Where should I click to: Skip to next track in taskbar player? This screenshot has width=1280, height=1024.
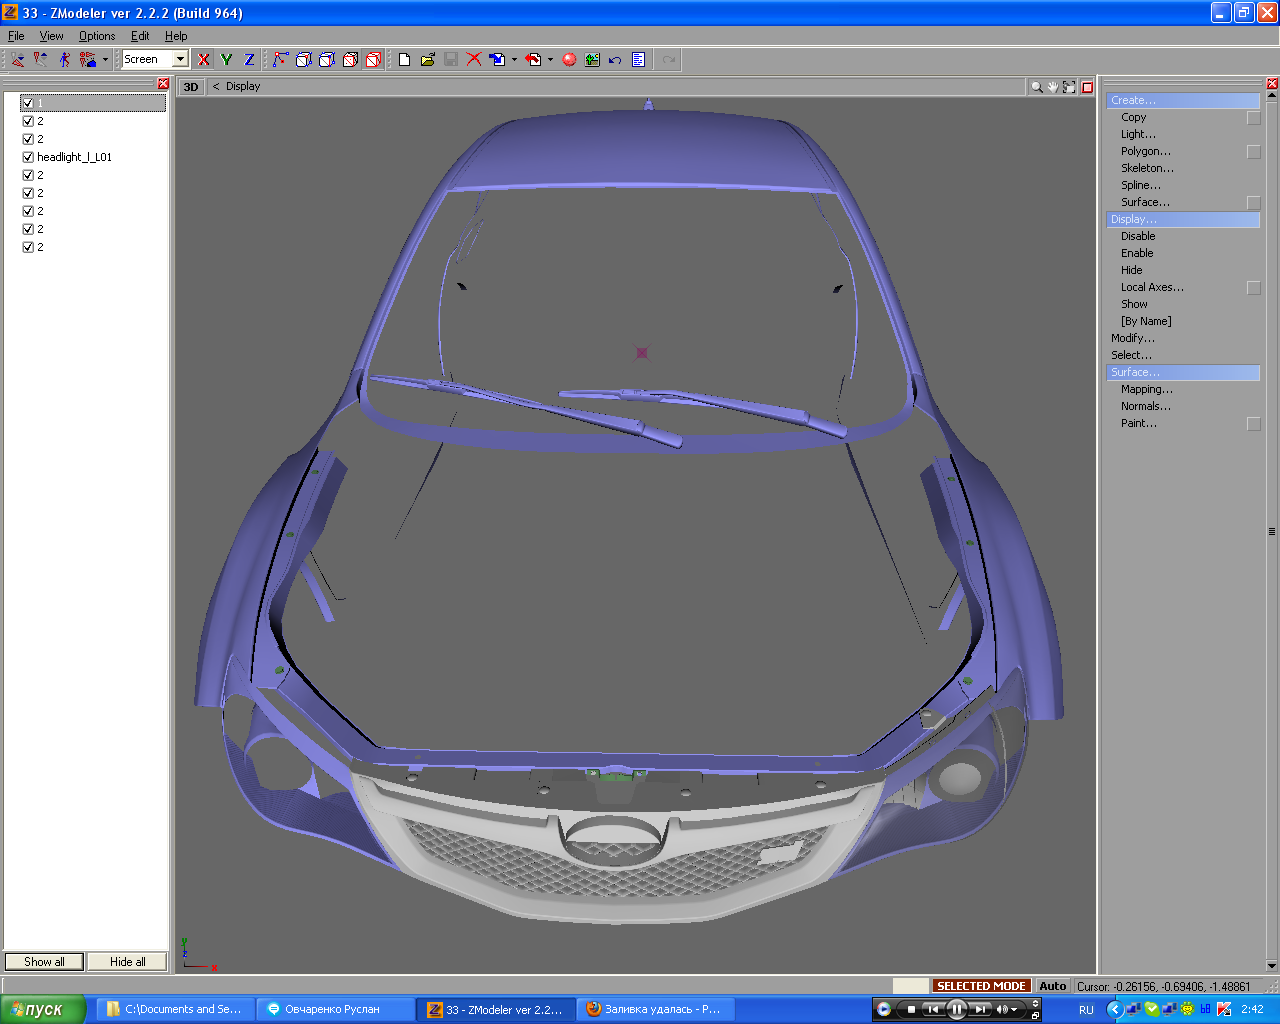pyautogui.click(x=980, y=1009)
